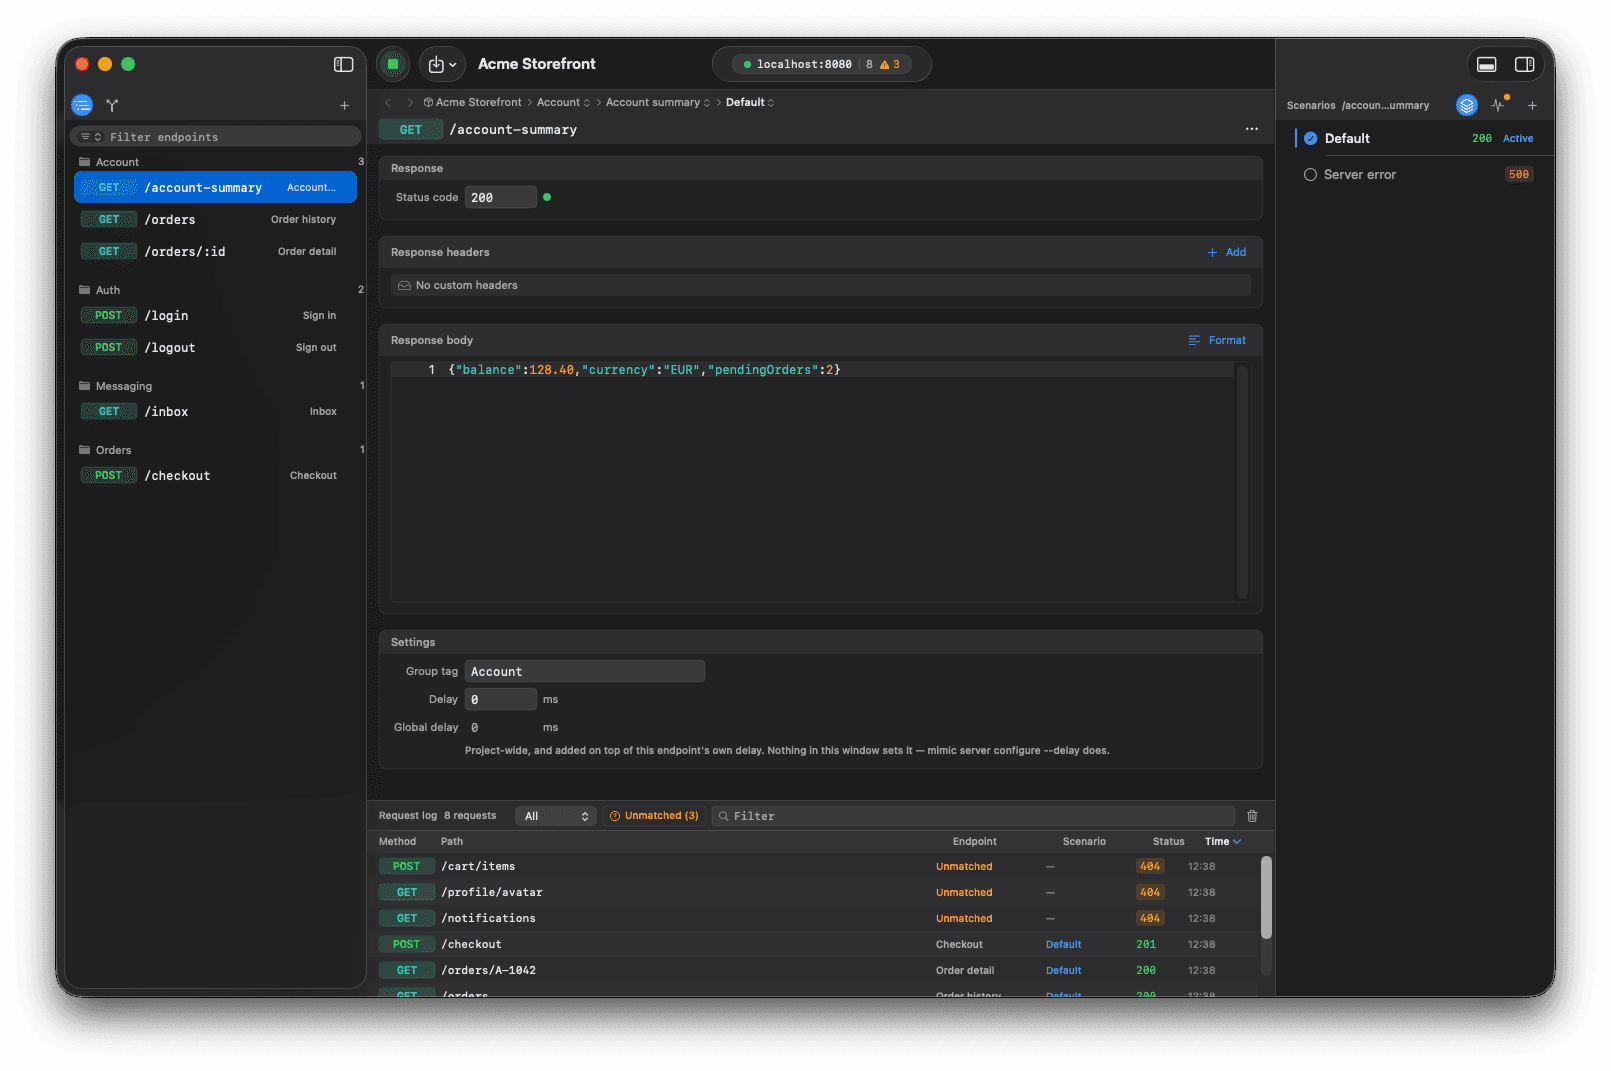
Task: Navigate back with breadcrumb arrow
Action: [388, 102]
